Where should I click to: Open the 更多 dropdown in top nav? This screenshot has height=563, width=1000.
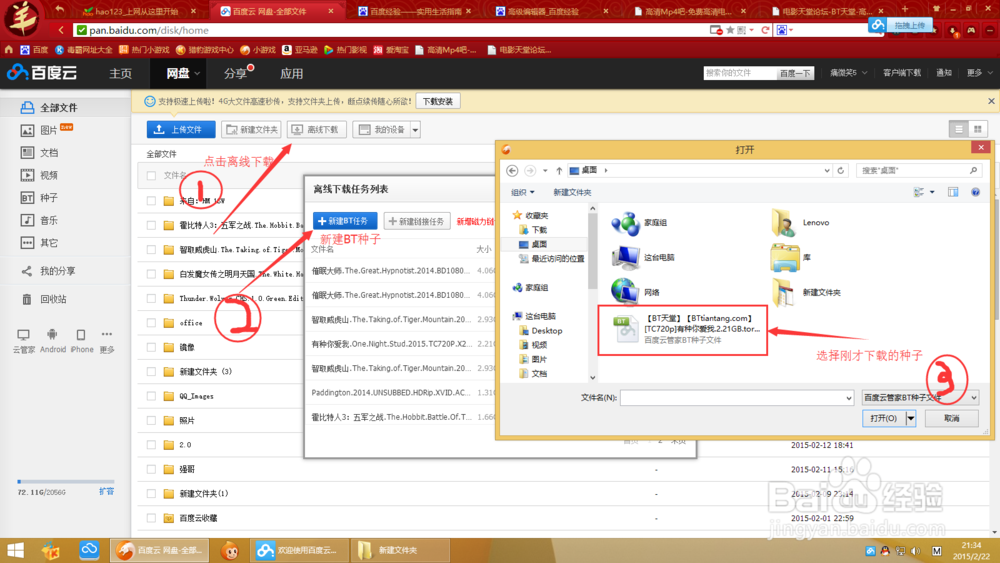pos(979,73)
